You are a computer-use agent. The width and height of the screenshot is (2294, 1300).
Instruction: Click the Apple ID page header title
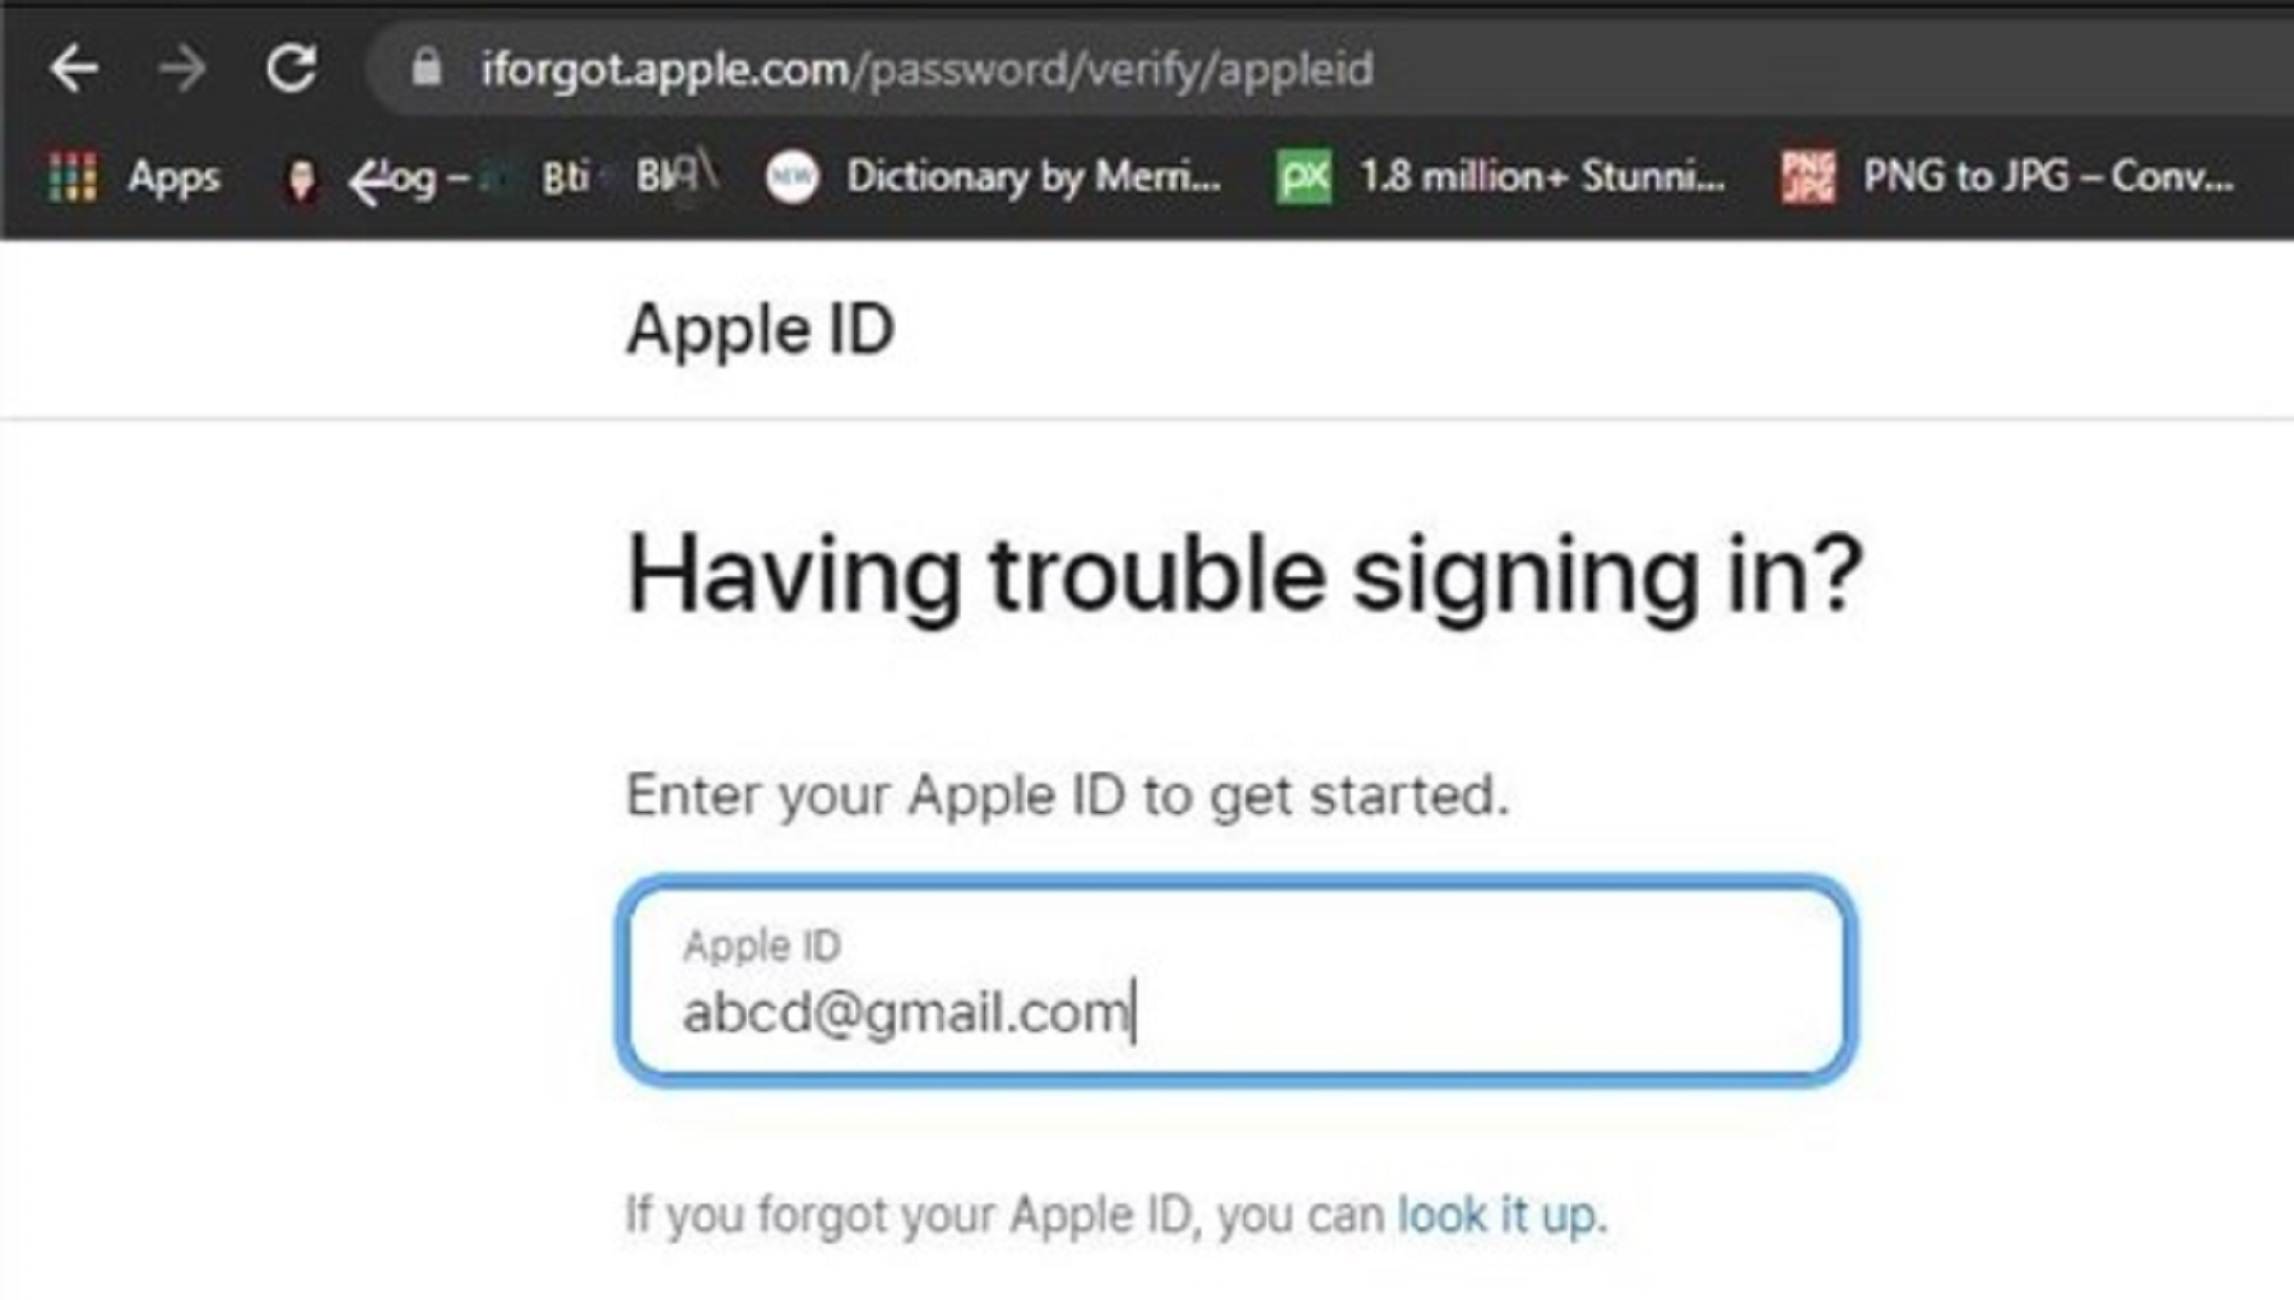[x=760, y=329]
